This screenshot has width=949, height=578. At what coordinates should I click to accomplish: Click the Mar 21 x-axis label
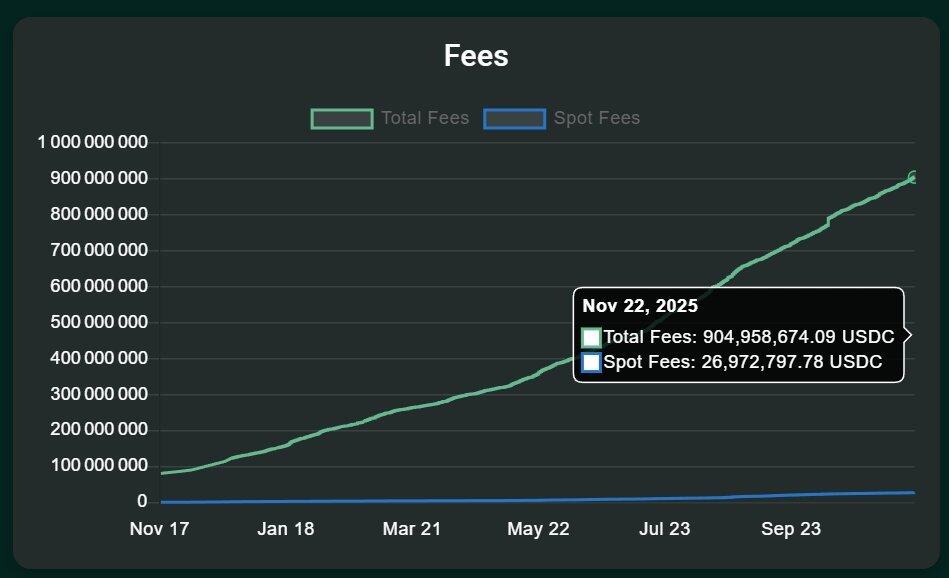click(412, 529)
